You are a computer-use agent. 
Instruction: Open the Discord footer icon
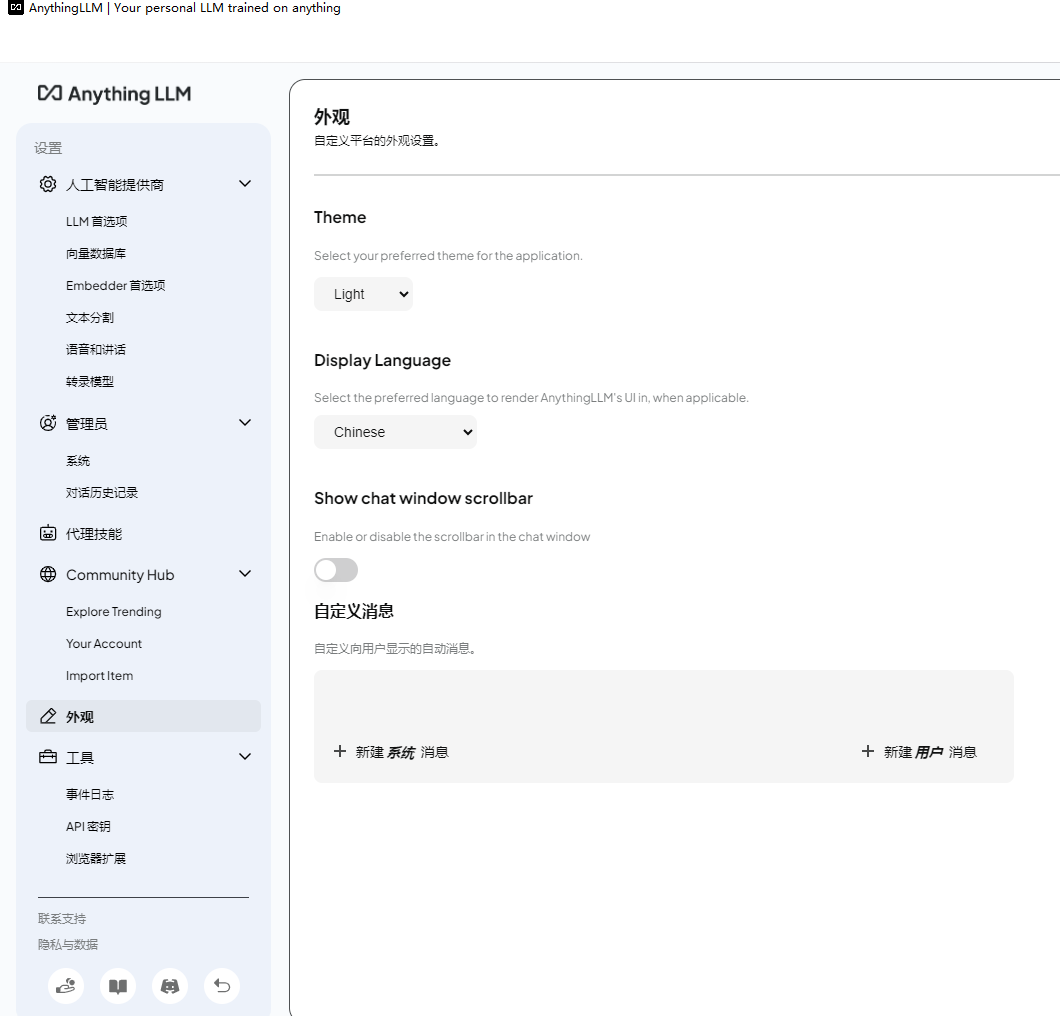[170, 986]
